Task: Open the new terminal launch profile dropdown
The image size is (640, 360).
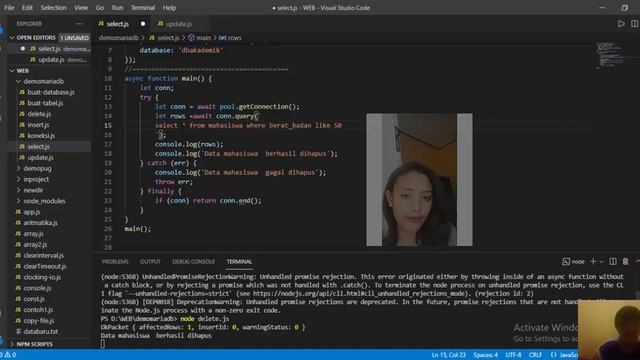Action: click(x=601, y=262)
